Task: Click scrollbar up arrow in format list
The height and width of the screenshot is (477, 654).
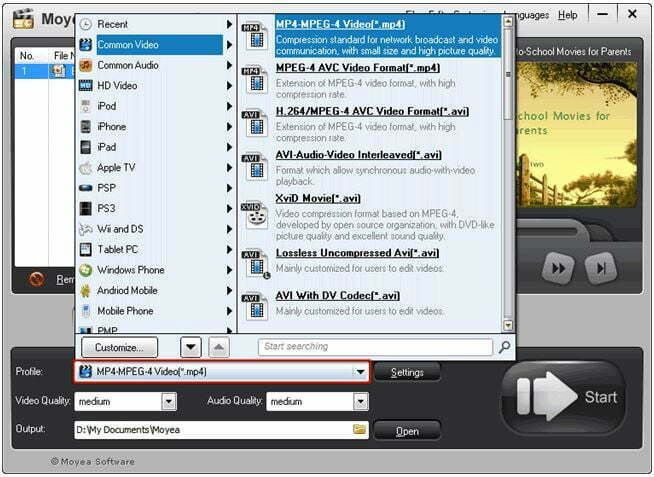Action: [x=508, y=21]
